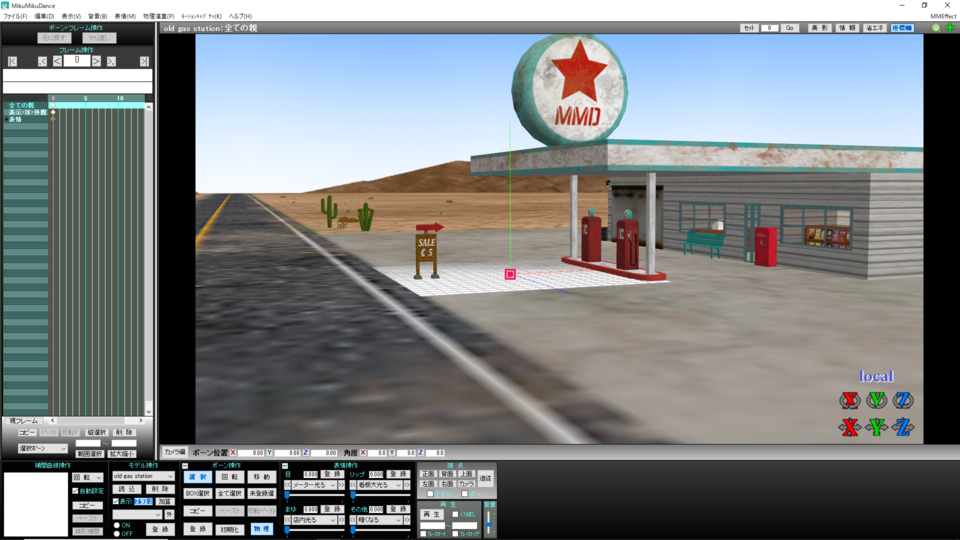The image size is (960, 540).
Task: Click the blue Z move axis handle
Action: [x=903, y=427]
